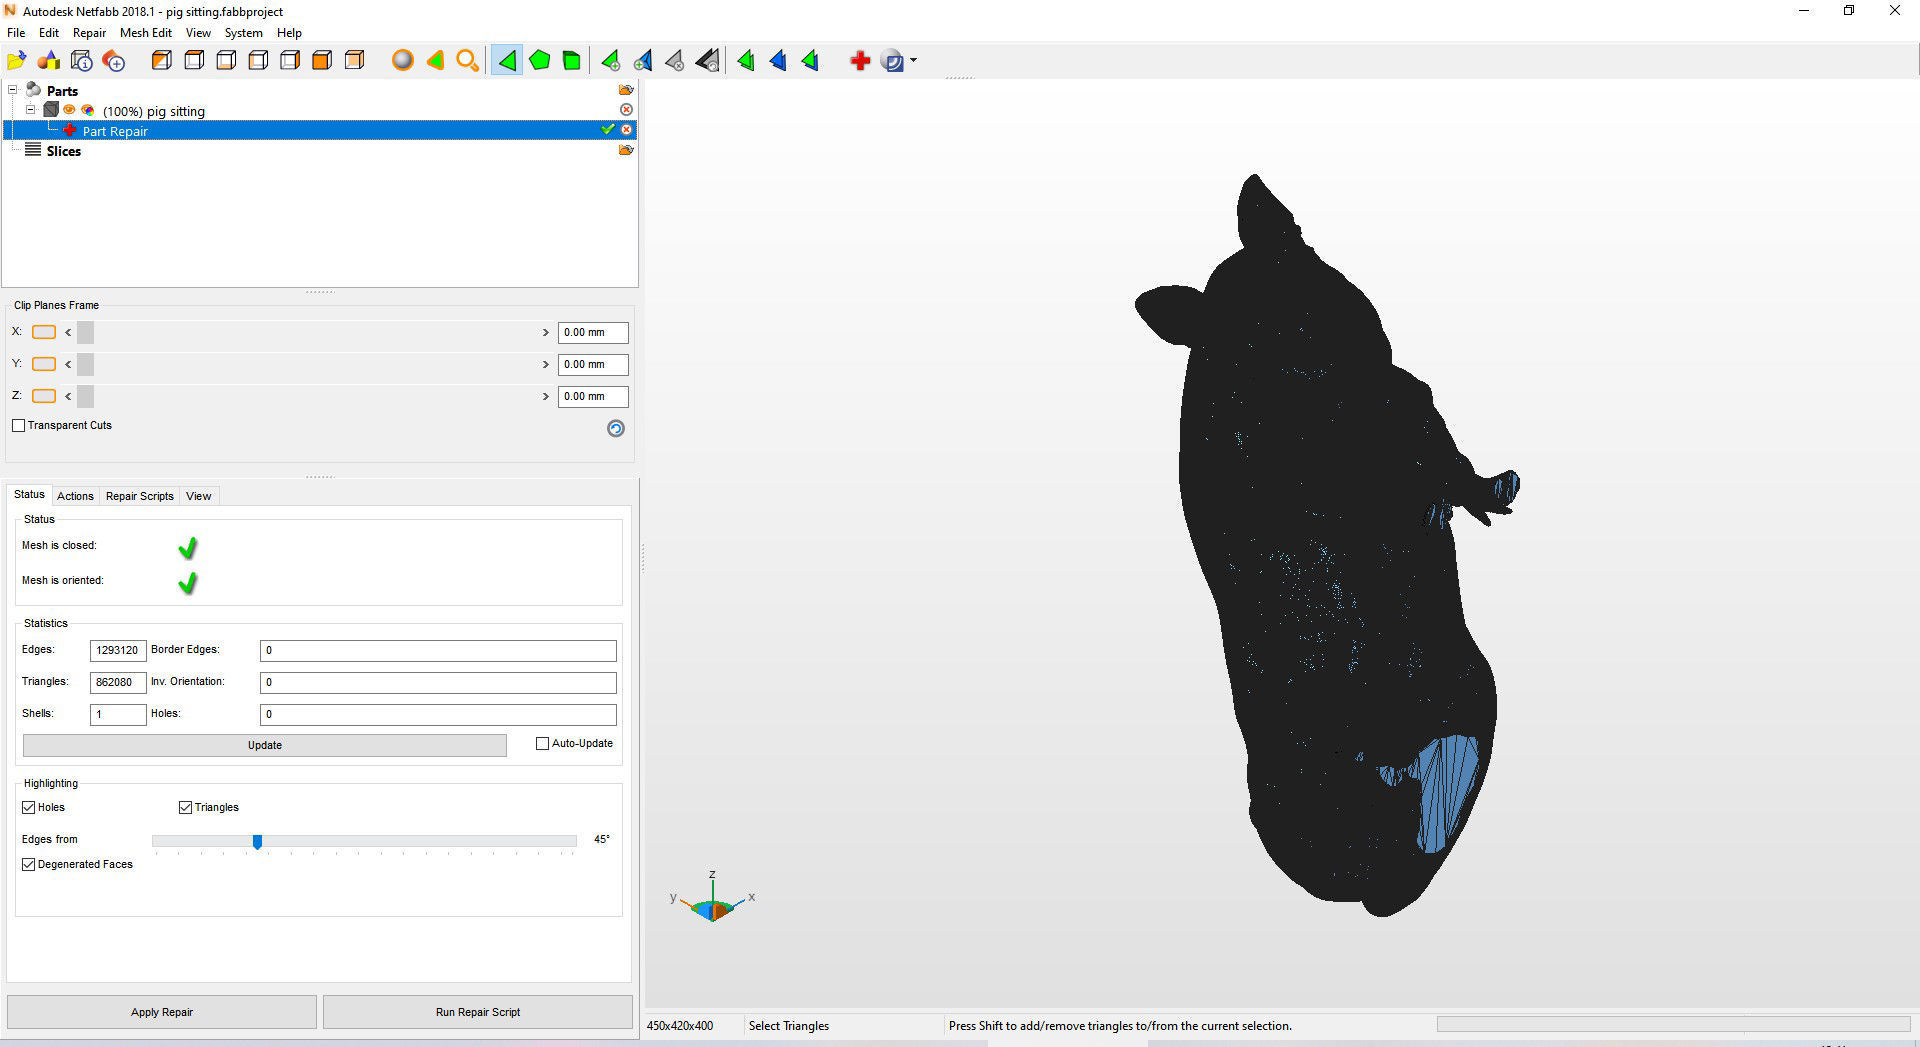Activate the green pentagon surface selection tool

pyautogui.click(x=539, y=61)
